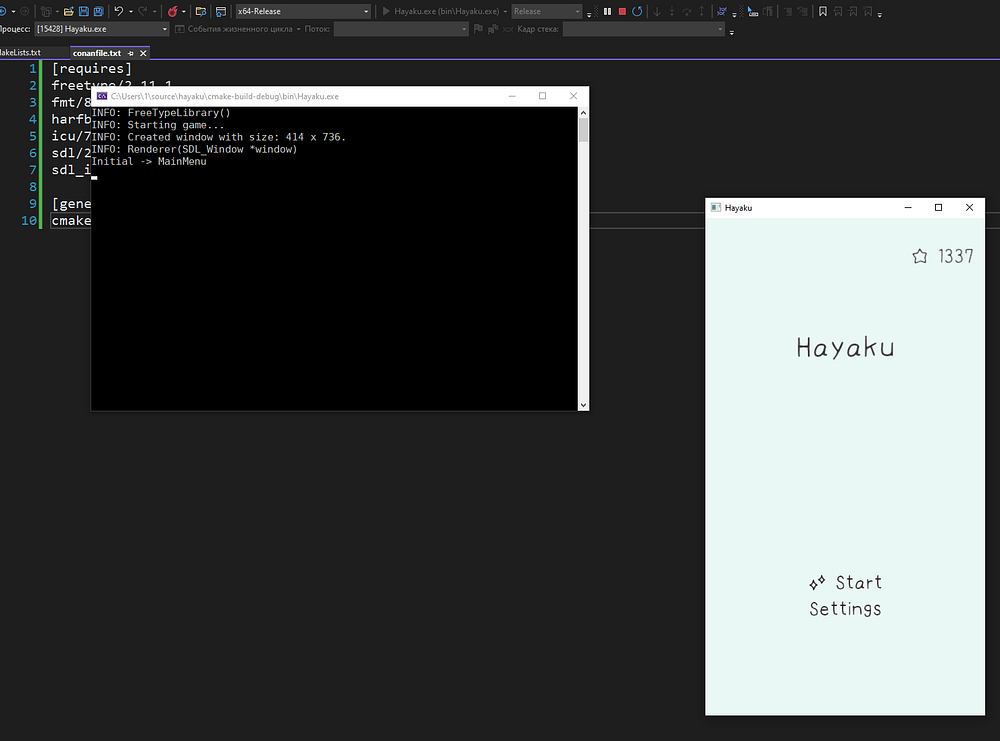Click the Open File folder icon
Screen dimensions: 1000x741
click(x=68, y=11)
